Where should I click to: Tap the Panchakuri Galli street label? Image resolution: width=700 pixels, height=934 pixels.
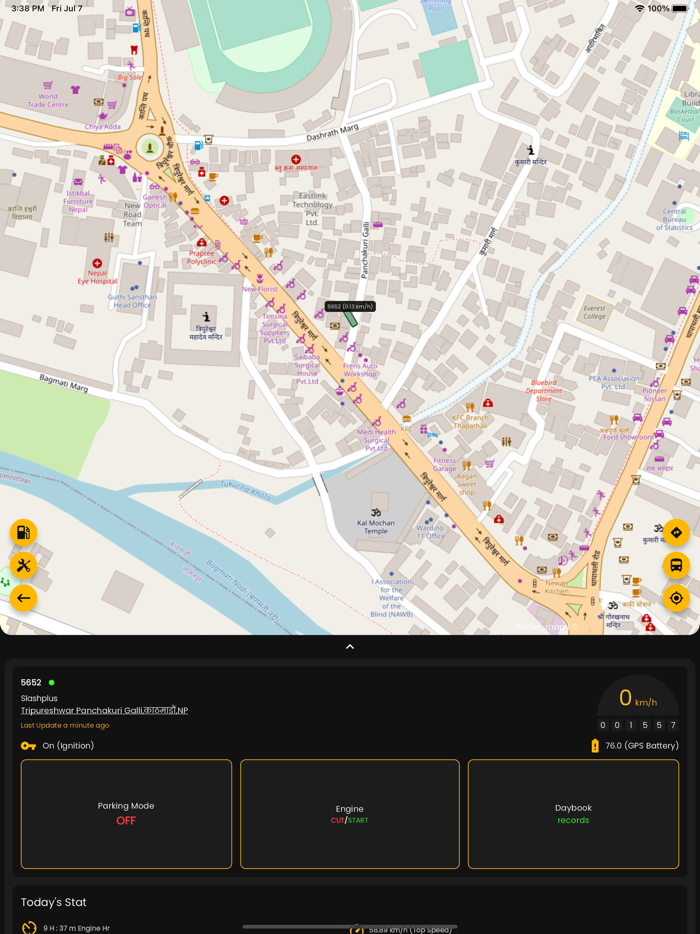coord(365,250)
